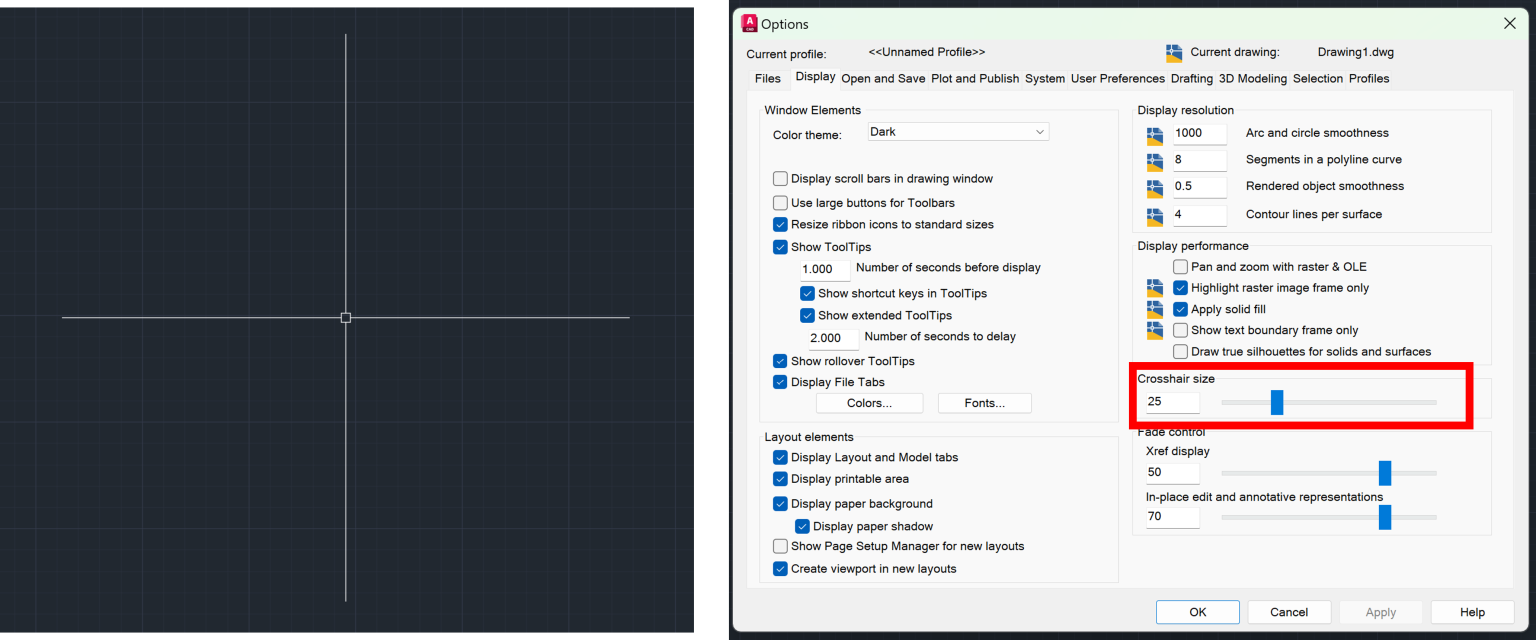
Task: Click the drawing icon beside Segments in a polyline curve
Action: (1153, 159)
